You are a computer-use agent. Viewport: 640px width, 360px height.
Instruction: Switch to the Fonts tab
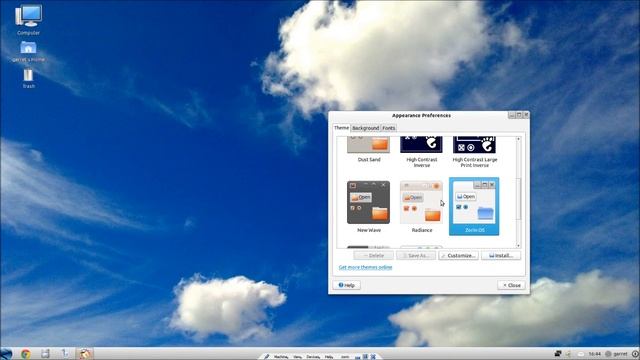(x=389, y=128)
